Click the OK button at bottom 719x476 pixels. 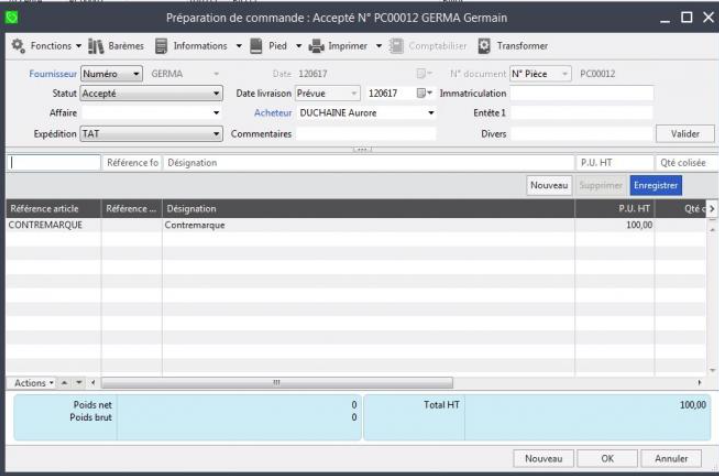tap(607, 458)
